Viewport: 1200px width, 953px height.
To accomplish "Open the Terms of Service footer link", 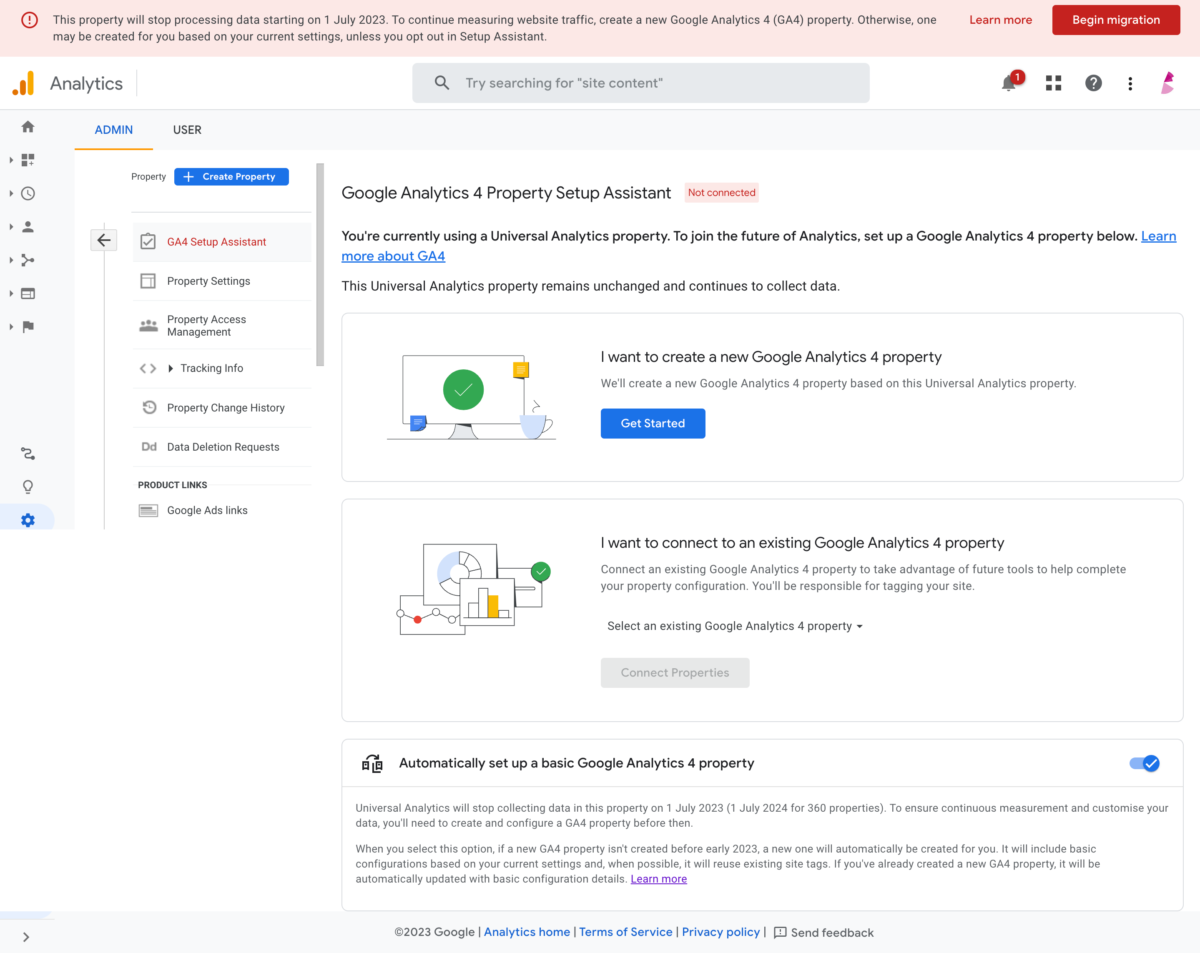I will click(626, 932).
